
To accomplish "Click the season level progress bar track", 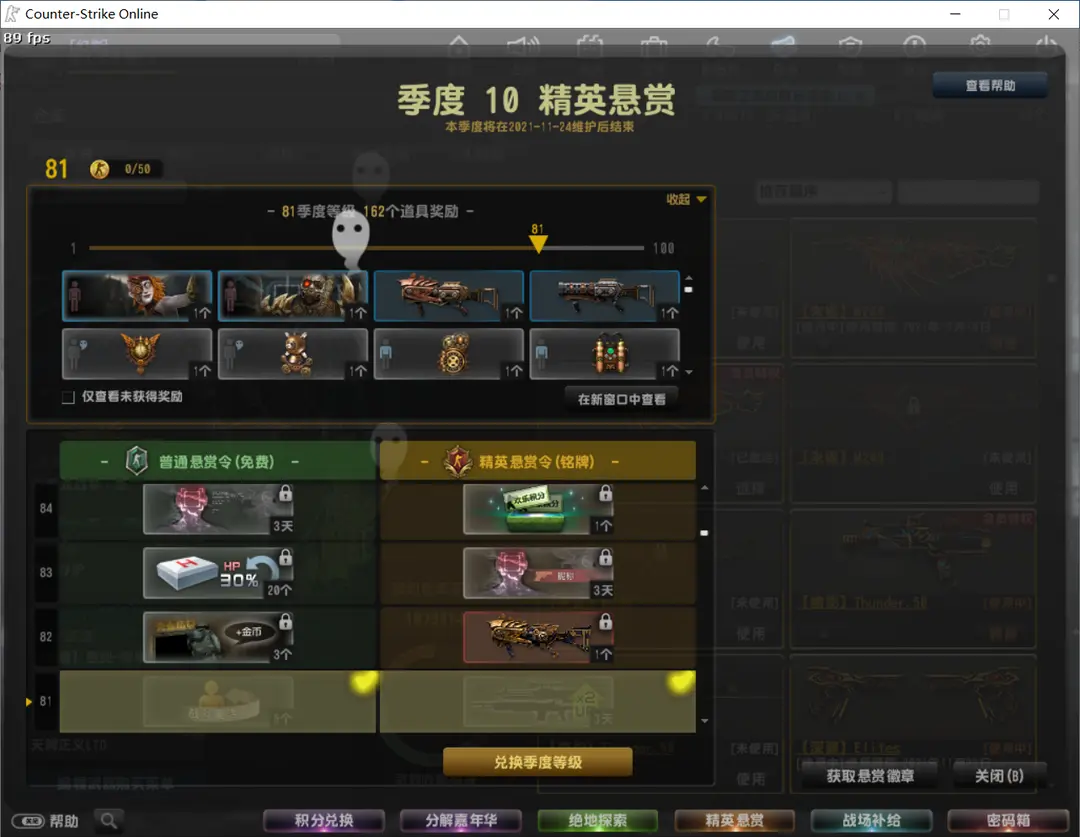I will [x=366, y=247].
